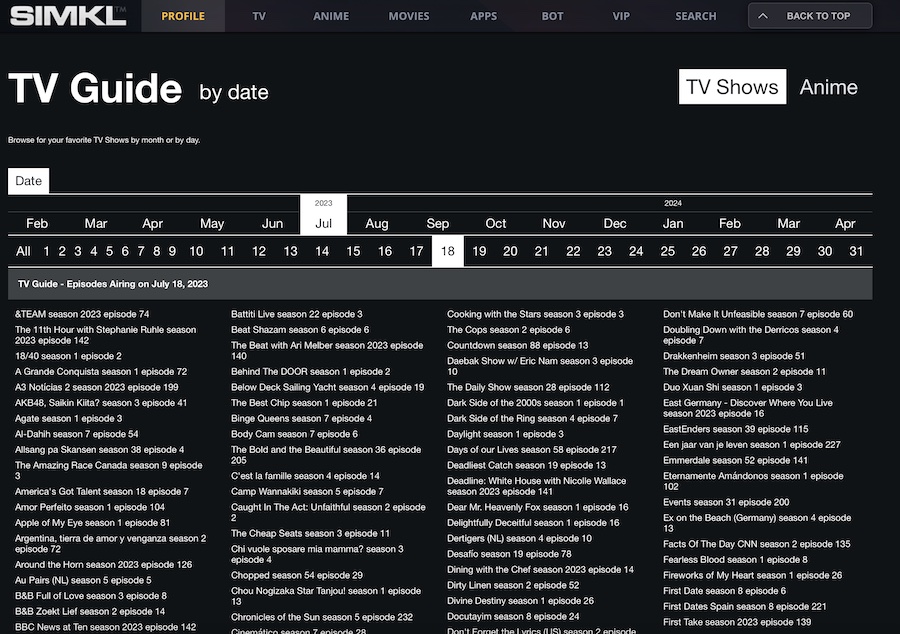Open Days of our Lives episode 217
This screenshot has height=634, width=900.
(532, 450)
